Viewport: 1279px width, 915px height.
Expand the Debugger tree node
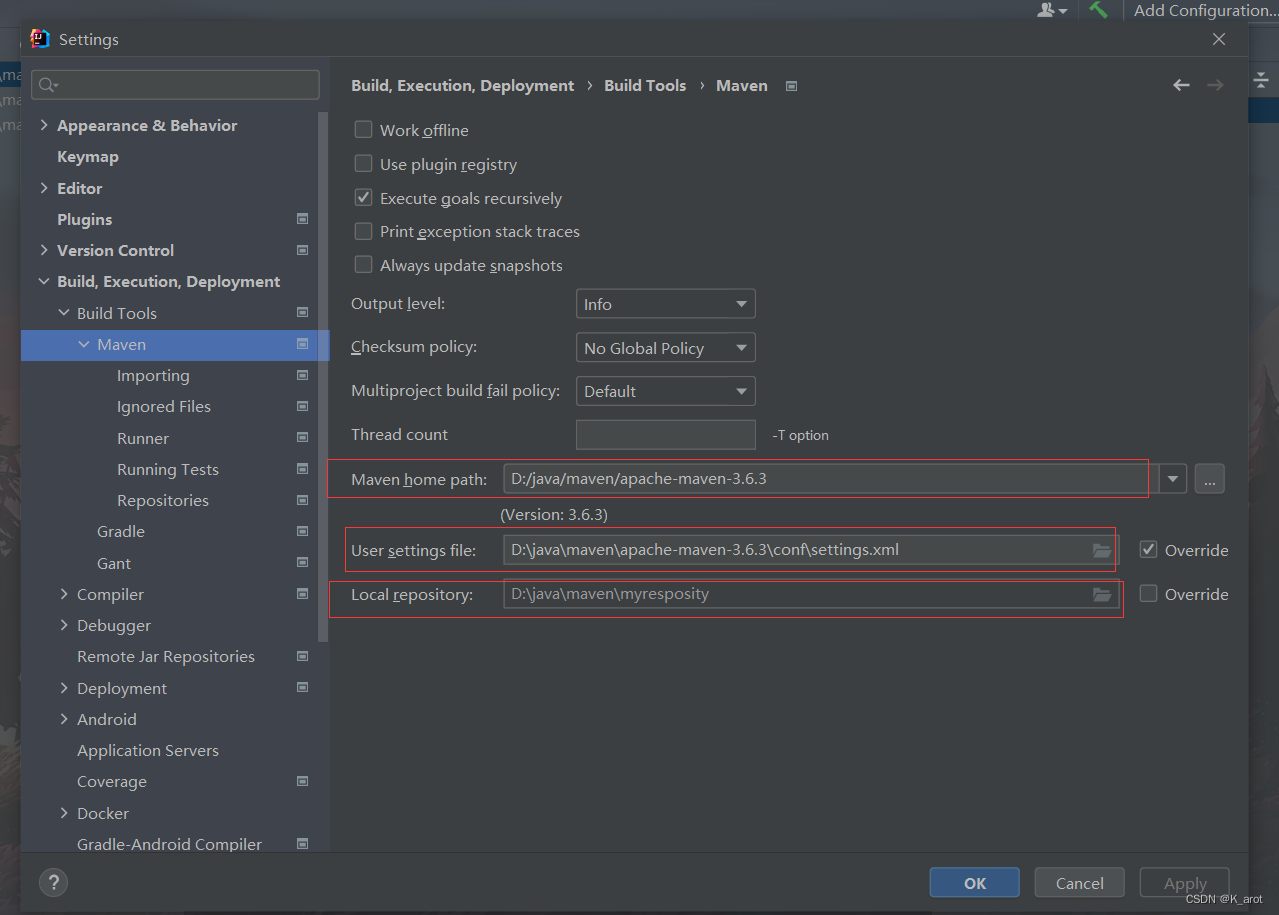click(64, 625)
